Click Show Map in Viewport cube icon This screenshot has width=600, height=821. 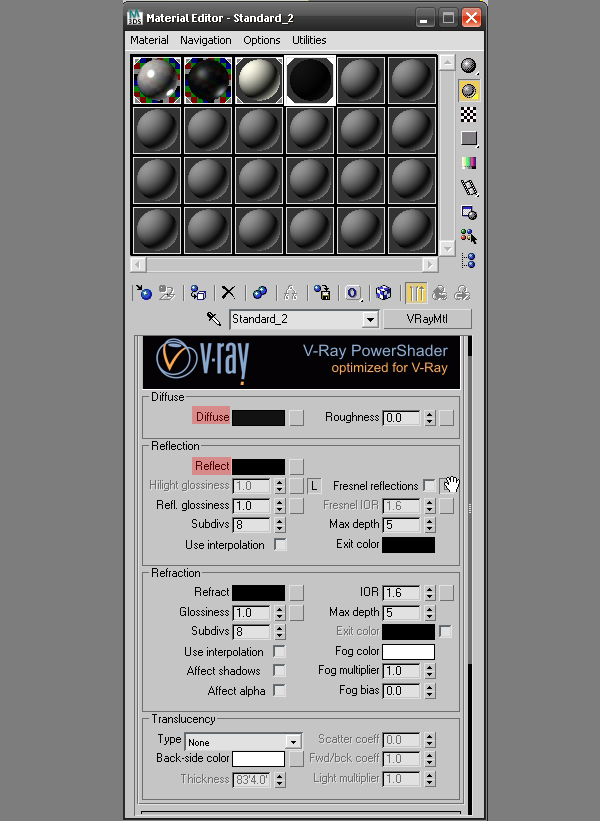[384, 293]
